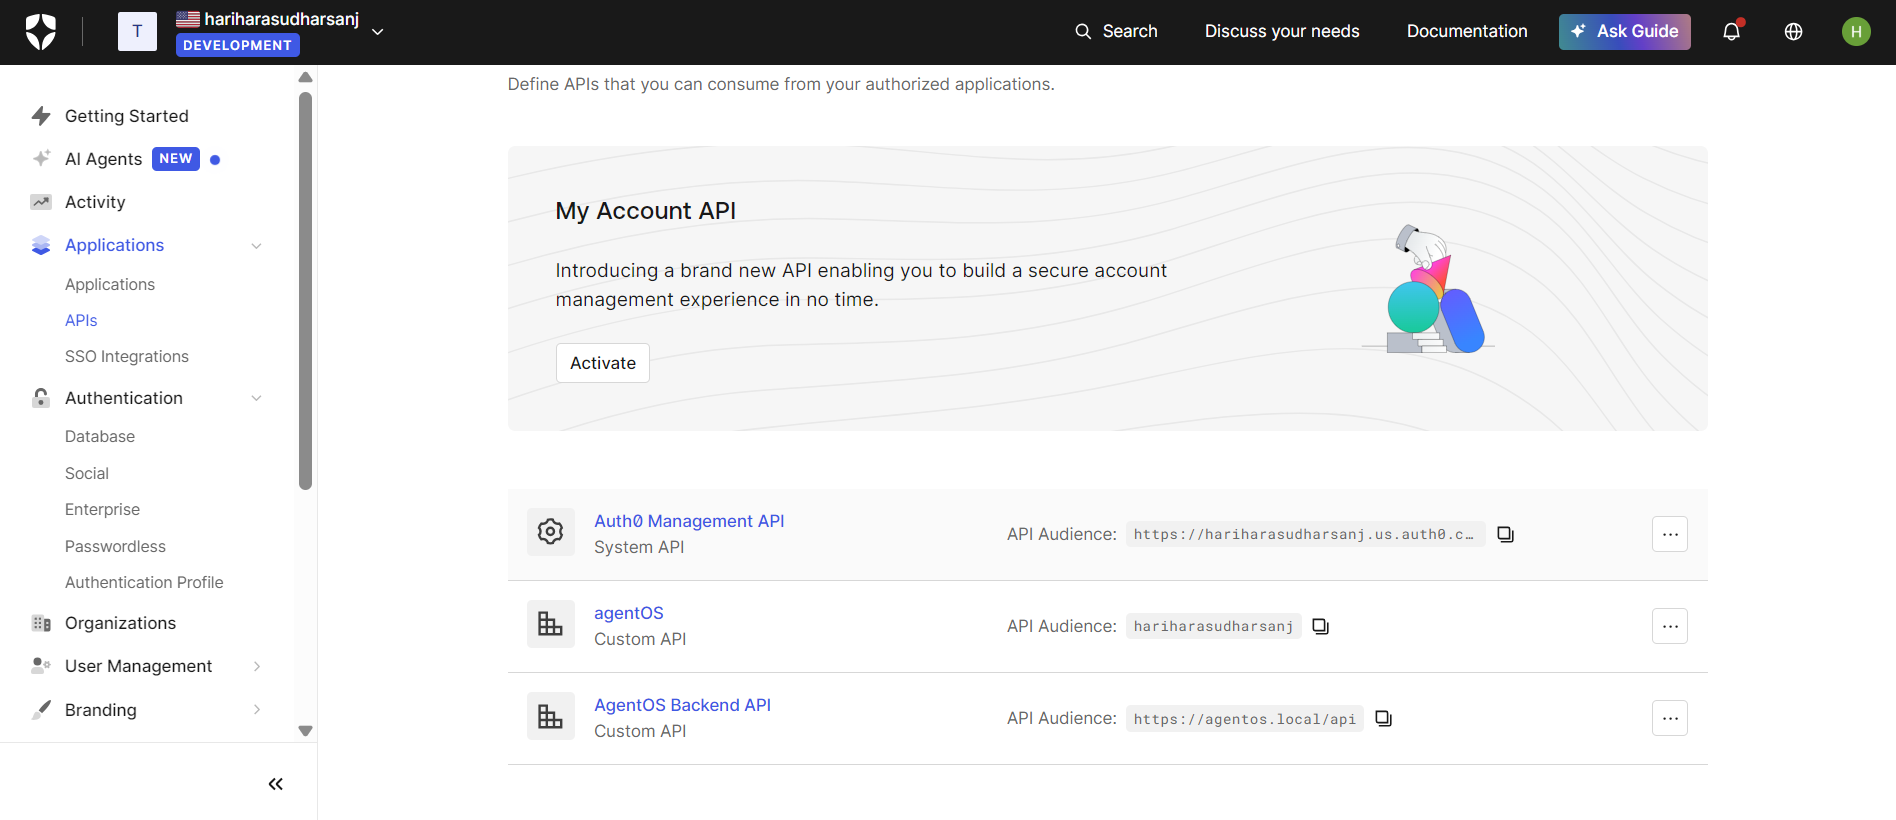Click the globe language icon
1896x820 pixels.
click(1793, 32)
